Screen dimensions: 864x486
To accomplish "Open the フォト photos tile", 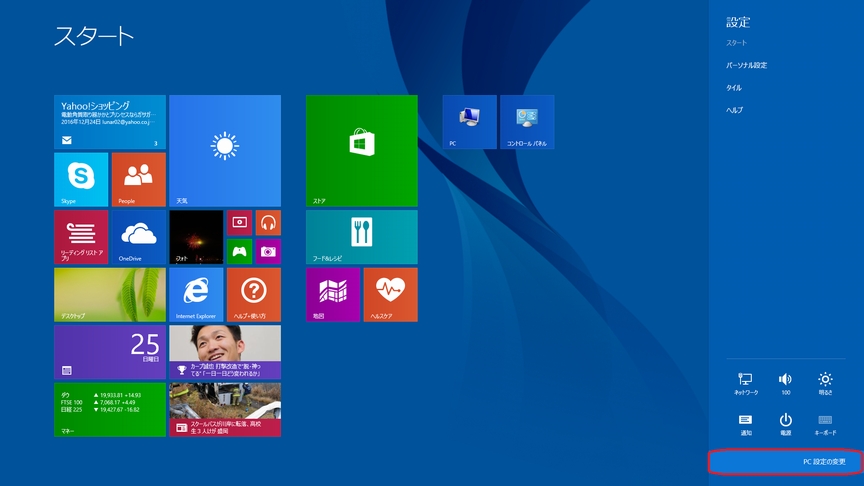I will tap(196, 237).
